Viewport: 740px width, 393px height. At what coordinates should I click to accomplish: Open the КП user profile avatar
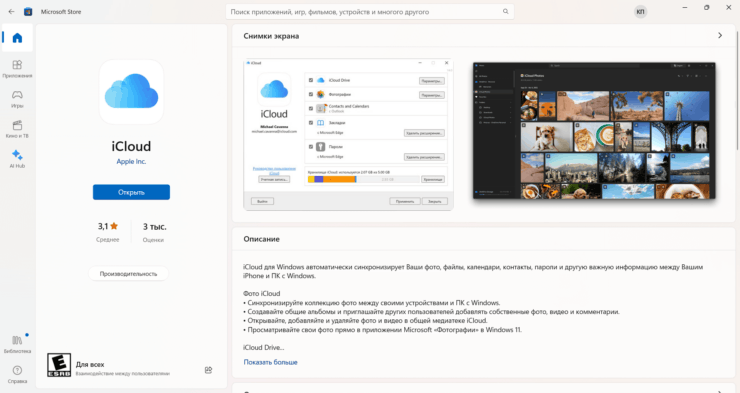(640, 12)
